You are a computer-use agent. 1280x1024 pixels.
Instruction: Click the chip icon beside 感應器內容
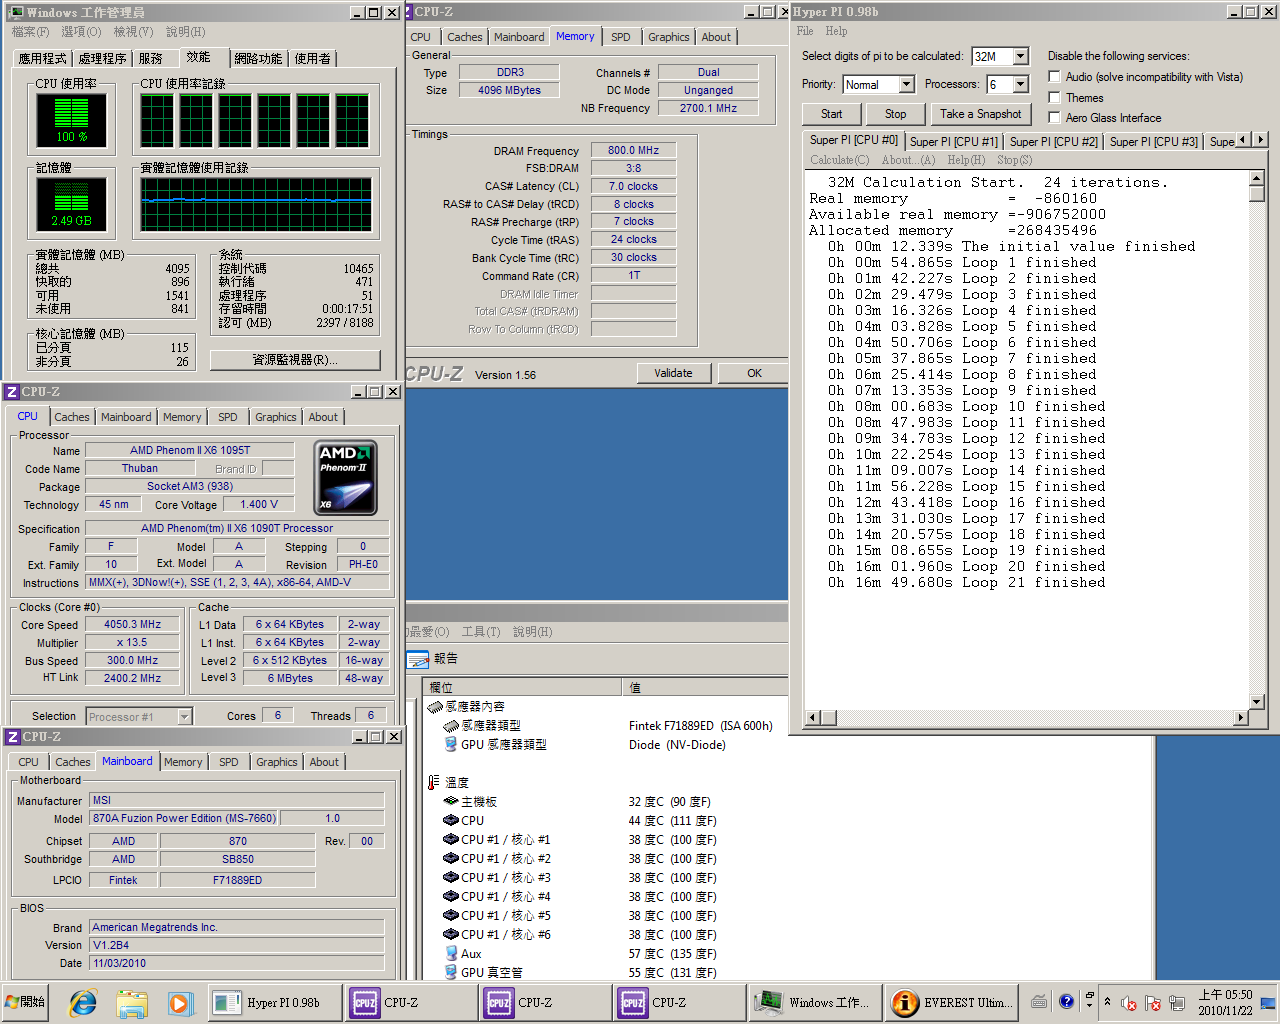pos(434,707)
